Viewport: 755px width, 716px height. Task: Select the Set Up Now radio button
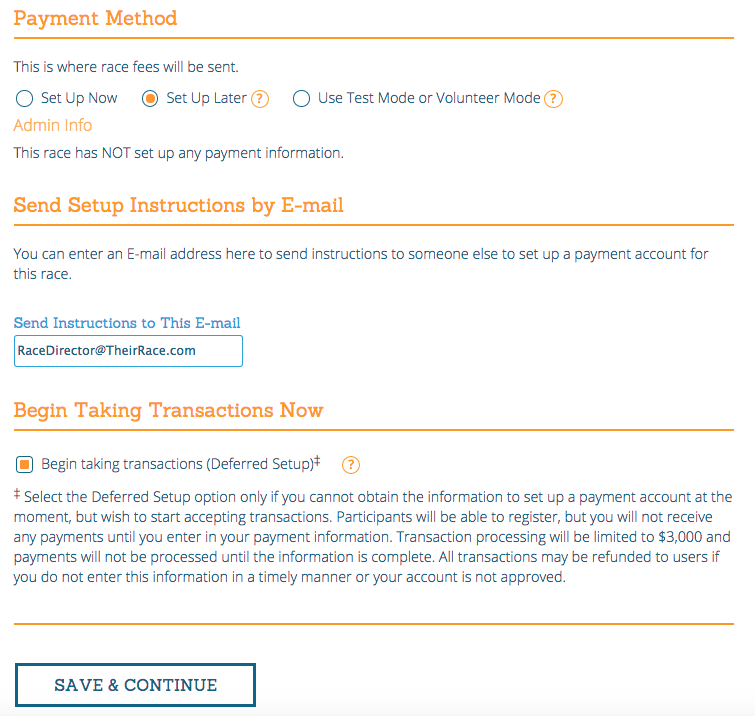click(x=25, y=99)
